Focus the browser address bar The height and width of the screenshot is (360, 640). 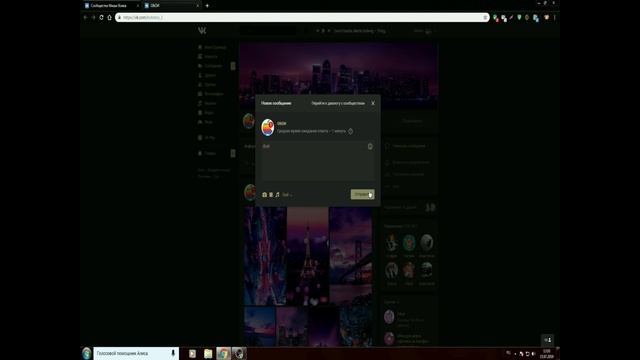click(302, 18)
